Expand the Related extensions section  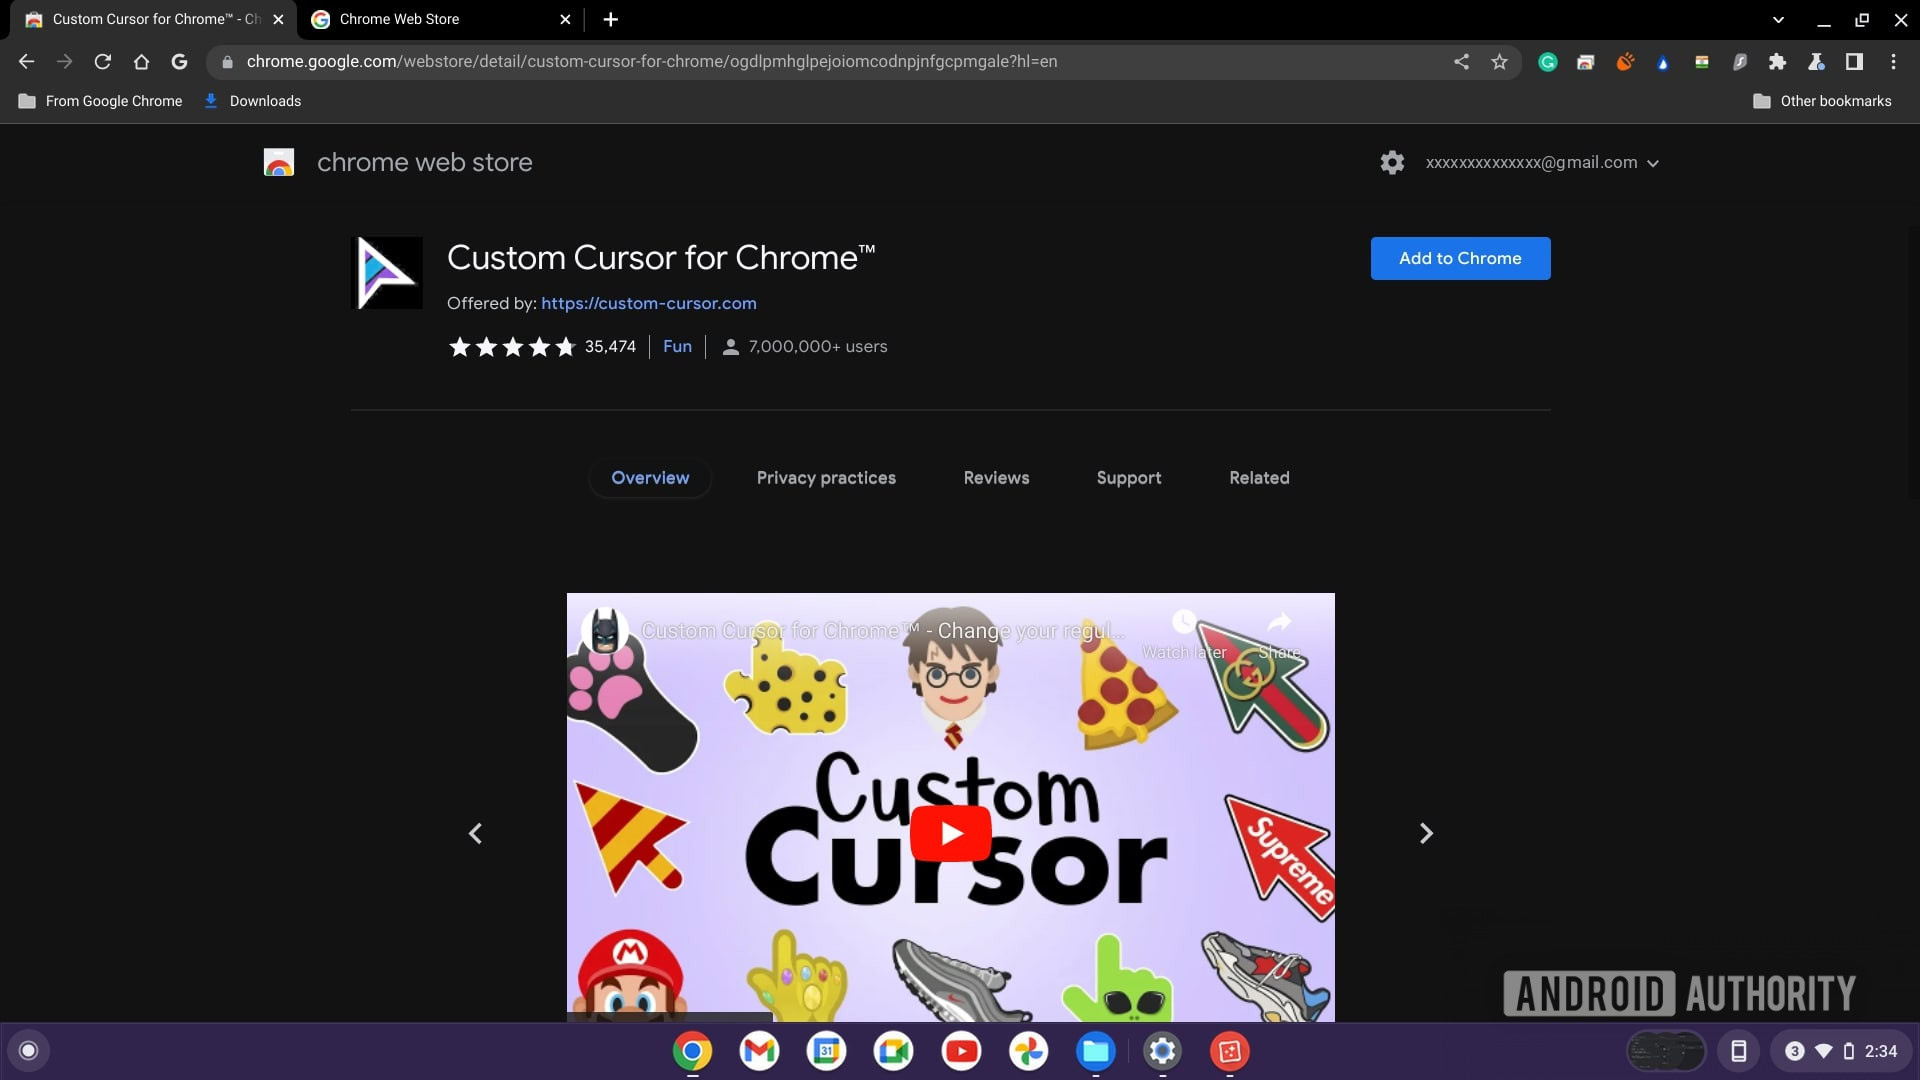click(1259, 477)
